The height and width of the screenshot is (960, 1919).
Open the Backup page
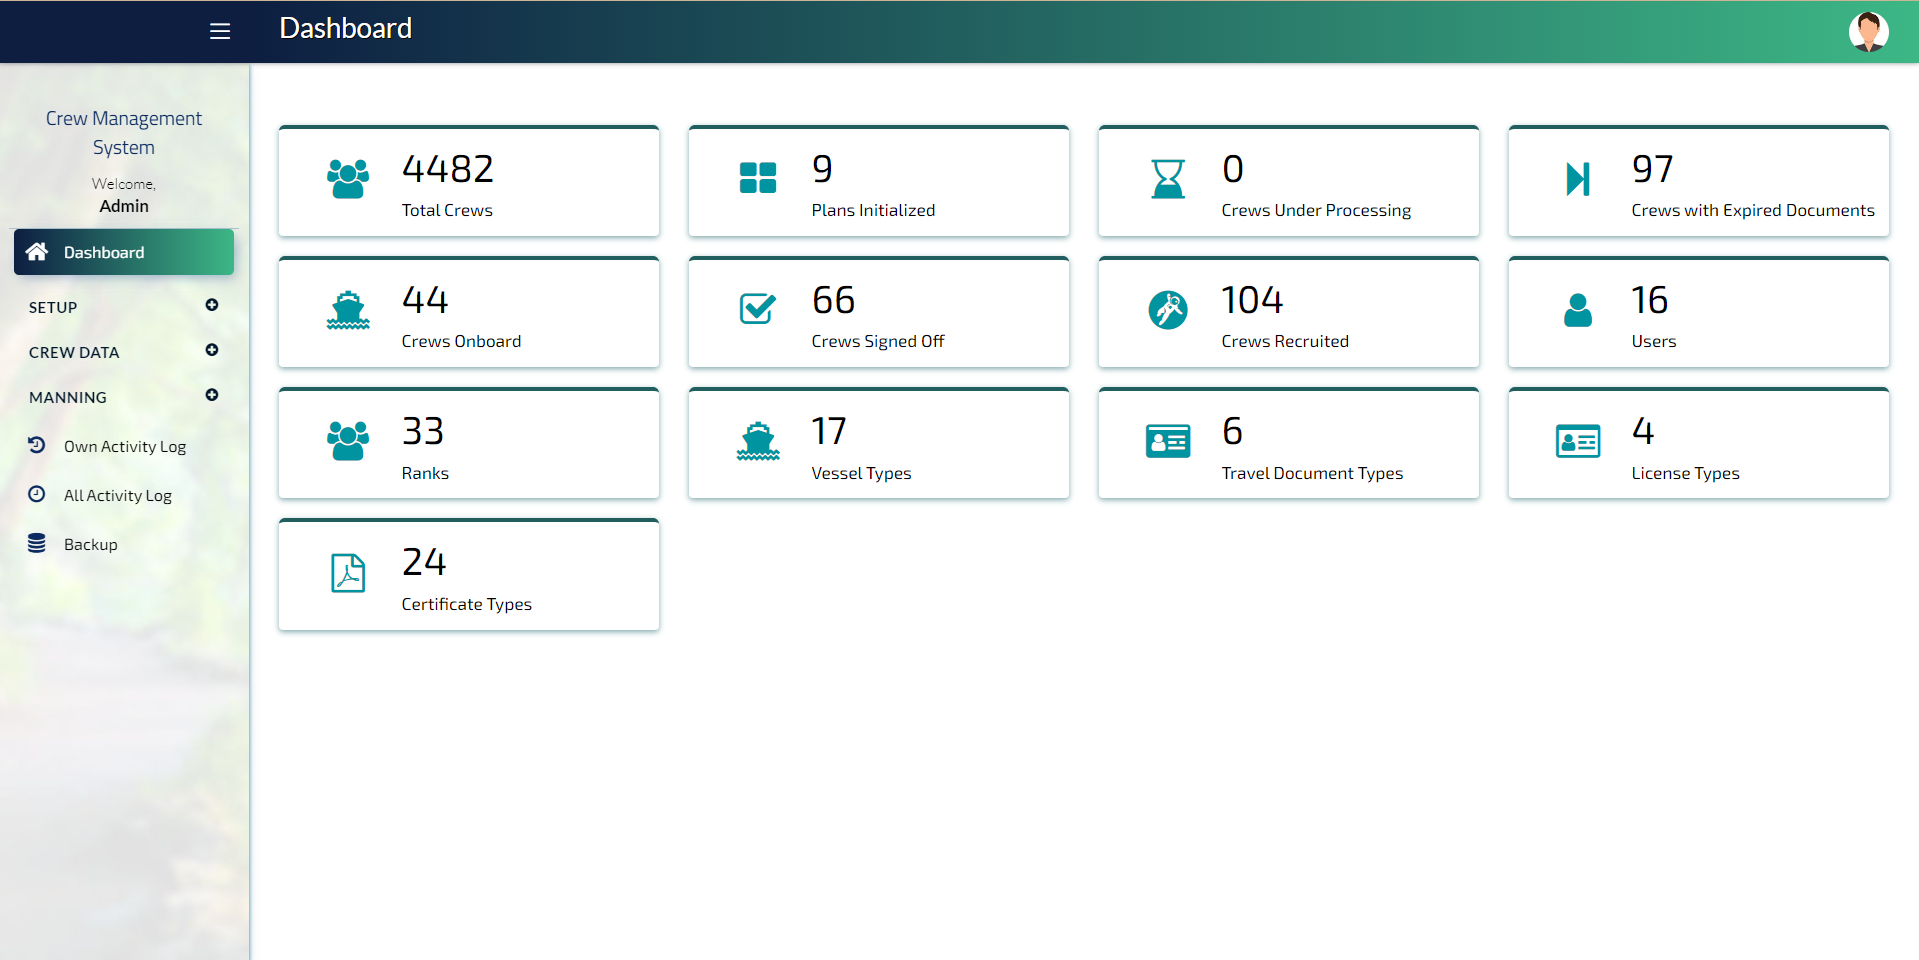tap(90, 545)
